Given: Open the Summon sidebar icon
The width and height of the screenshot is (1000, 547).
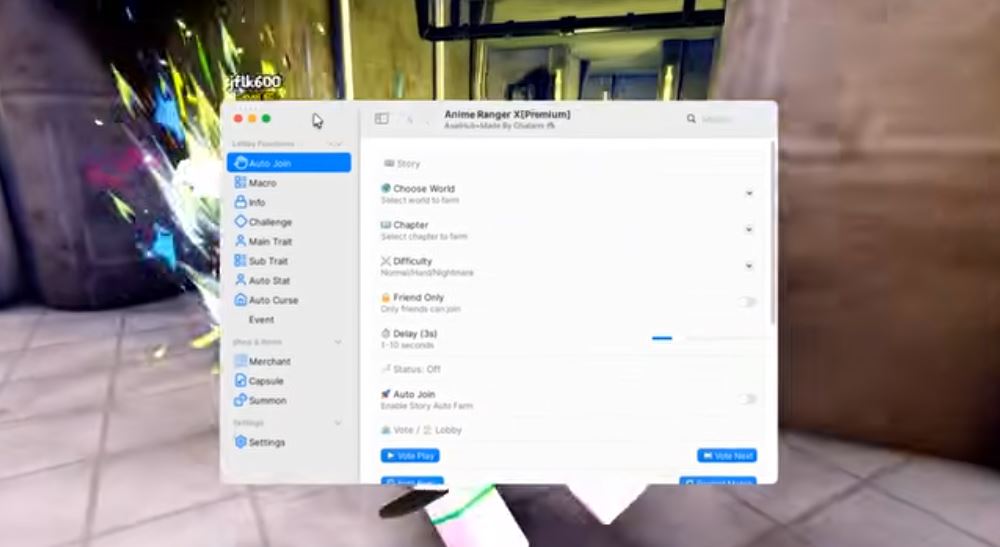Looking at the screenshot, I should [240, 400].
